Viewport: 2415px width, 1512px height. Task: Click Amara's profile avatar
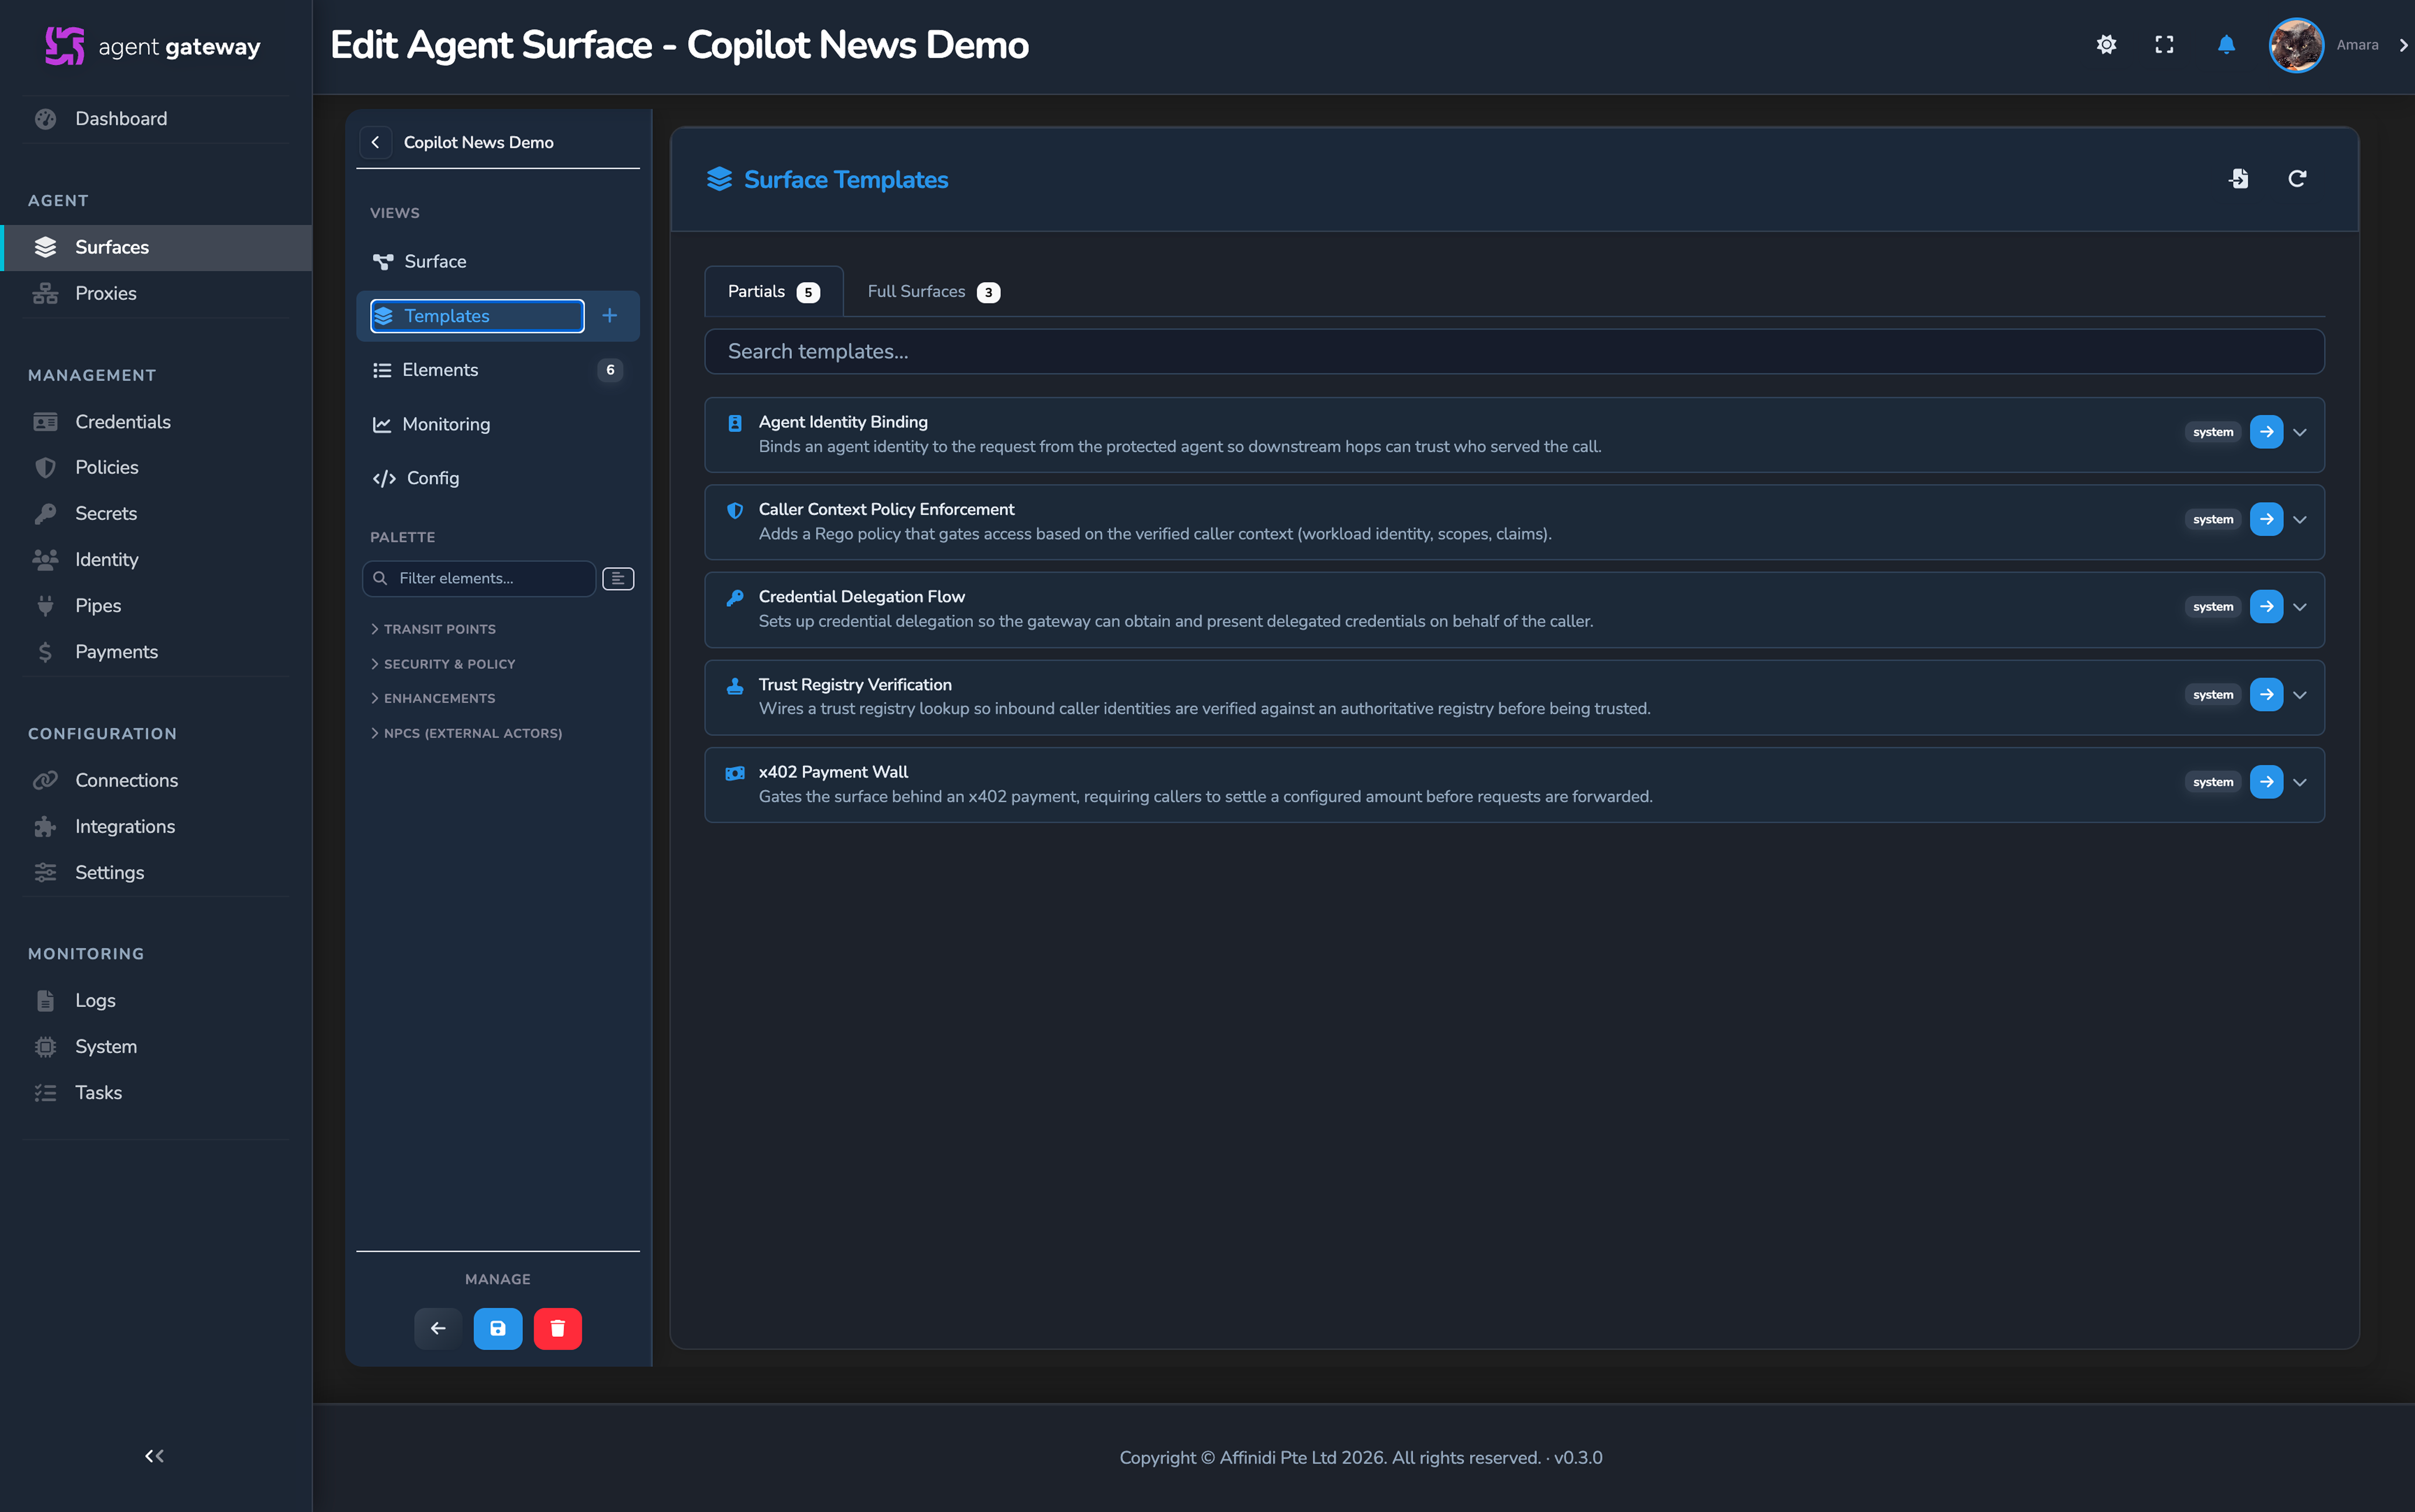point(2295,45)
